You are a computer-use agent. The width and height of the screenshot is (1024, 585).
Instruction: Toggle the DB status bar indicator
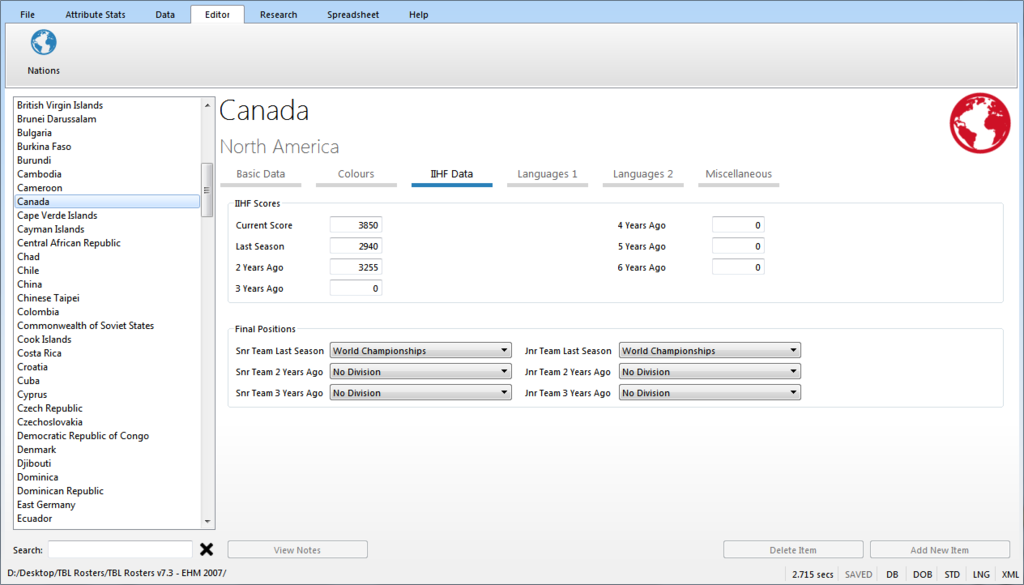(892, 575)
